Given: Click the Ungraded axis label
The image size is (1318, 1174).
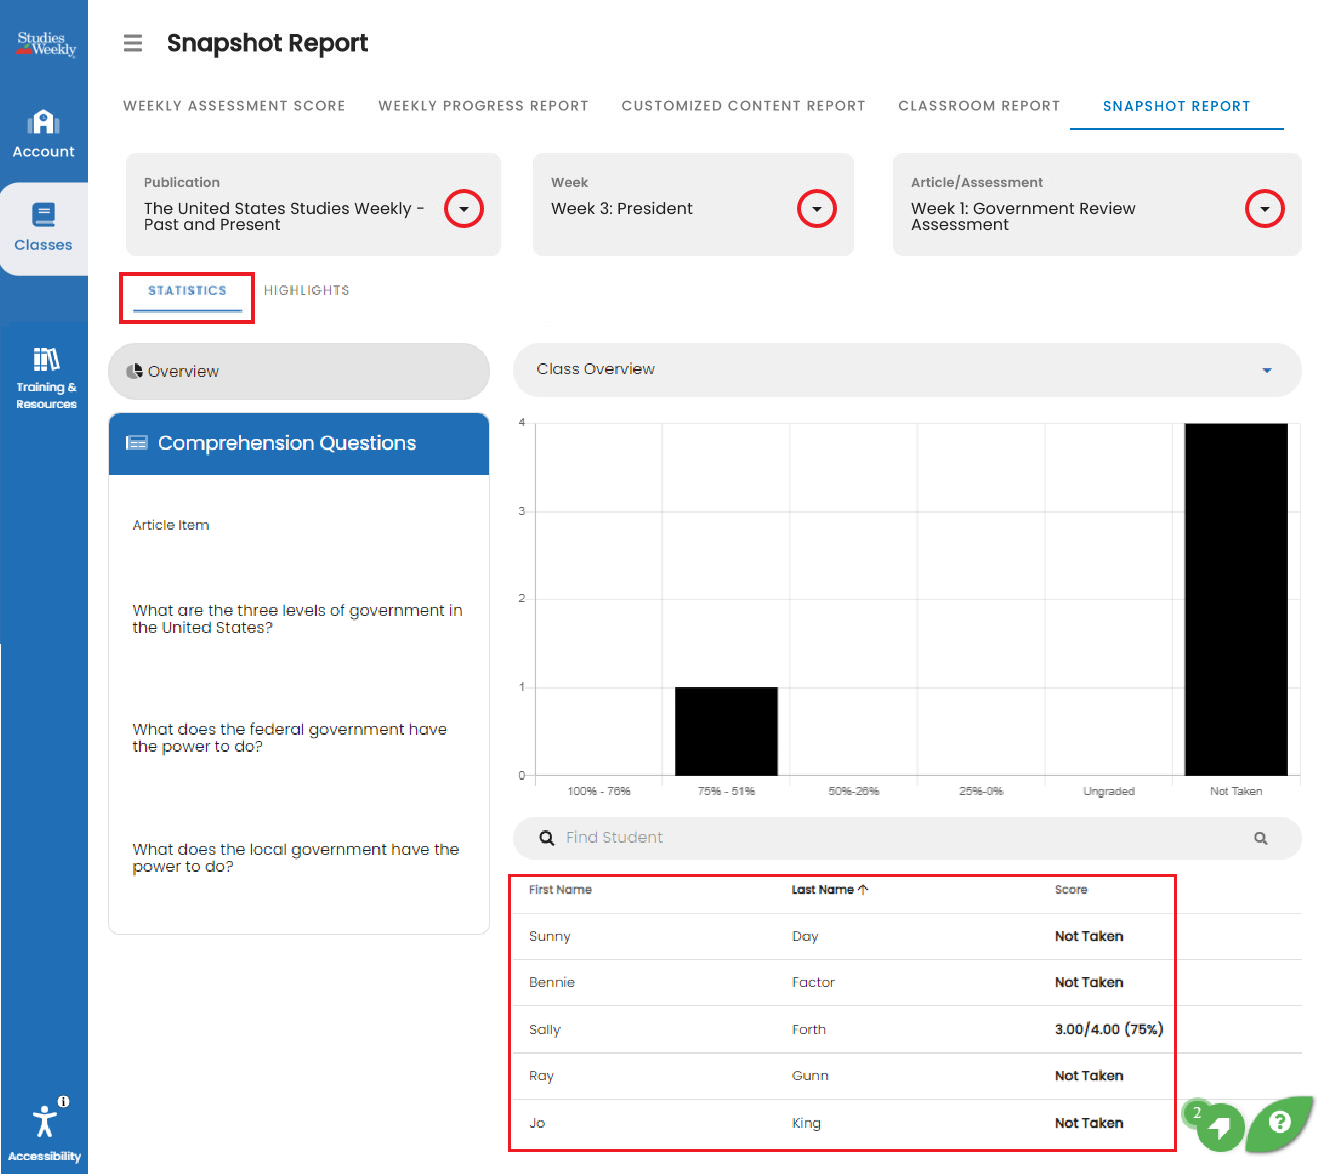Looking at the screenshot, I should click(1109, 791).
